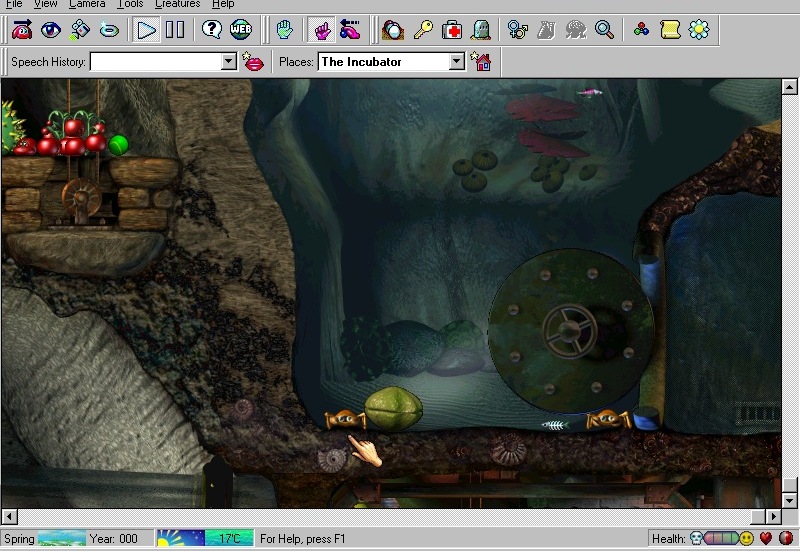Expand the Speech History dropdown
This screenshot has width=800, height=551.
228,62
